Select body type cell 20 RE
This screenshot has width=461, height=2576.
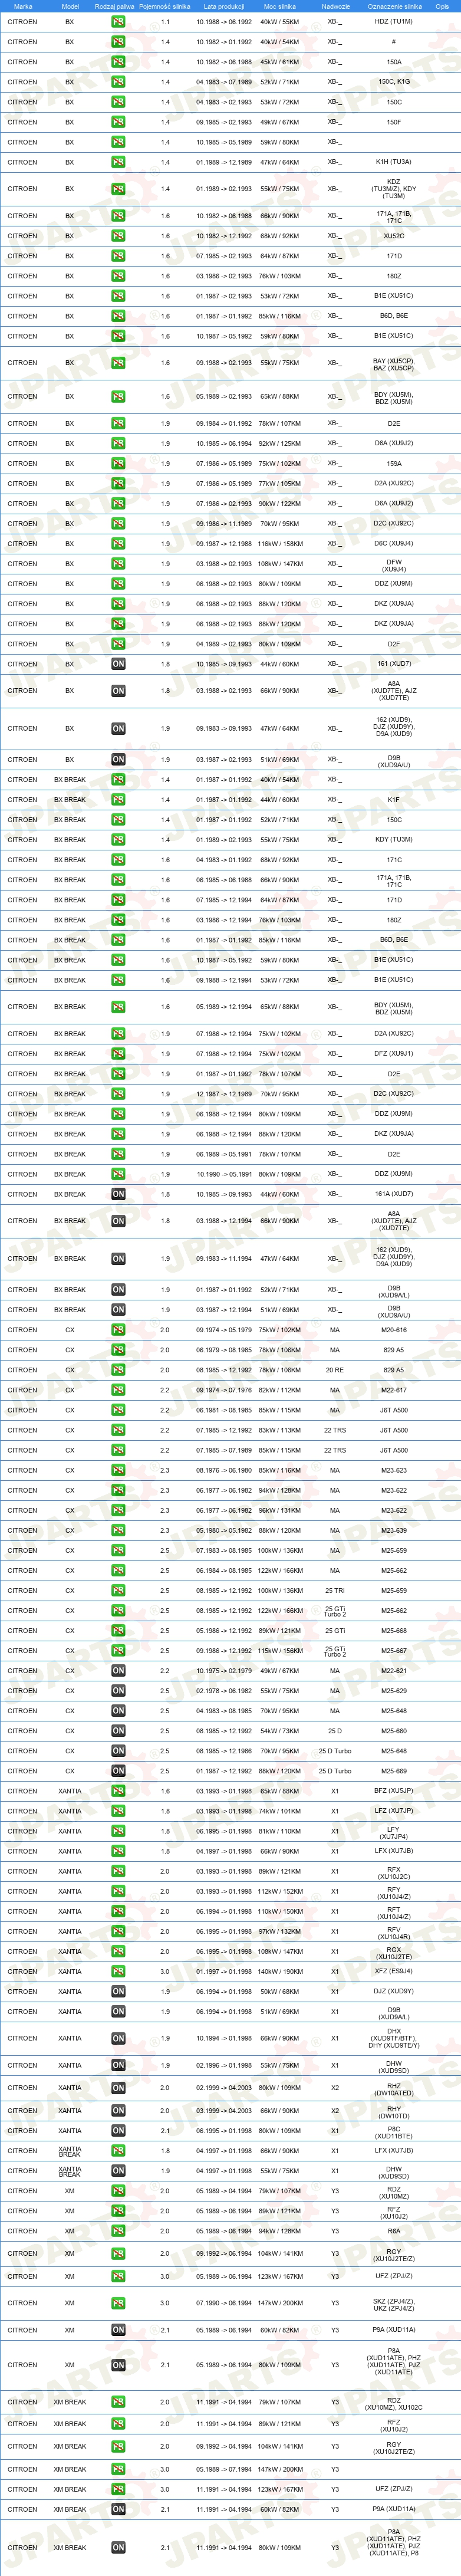tap(335, 1370)
